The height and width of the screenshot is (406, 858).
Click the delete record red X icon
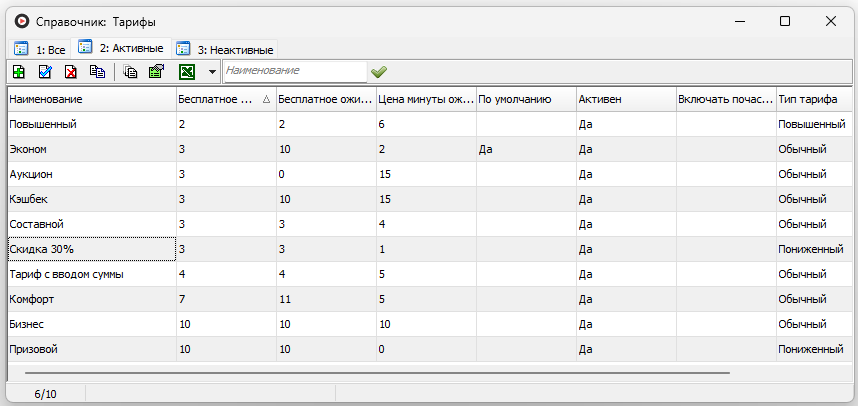[x=71, y=72]
